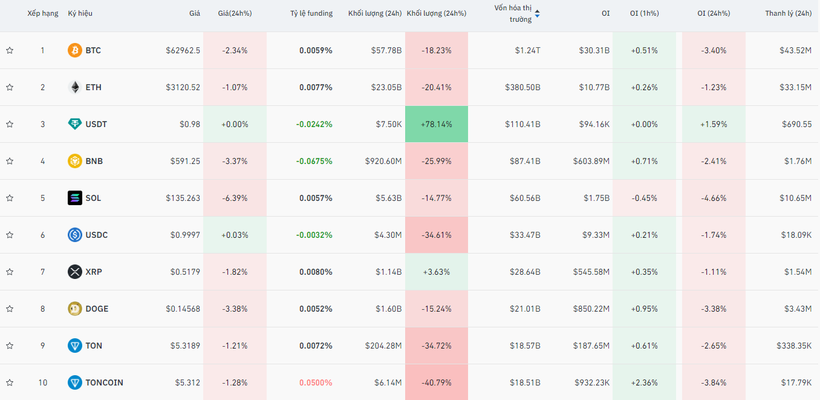Click the Dogecoin logo
Screen dimensions: 820x400
[75, 309]
